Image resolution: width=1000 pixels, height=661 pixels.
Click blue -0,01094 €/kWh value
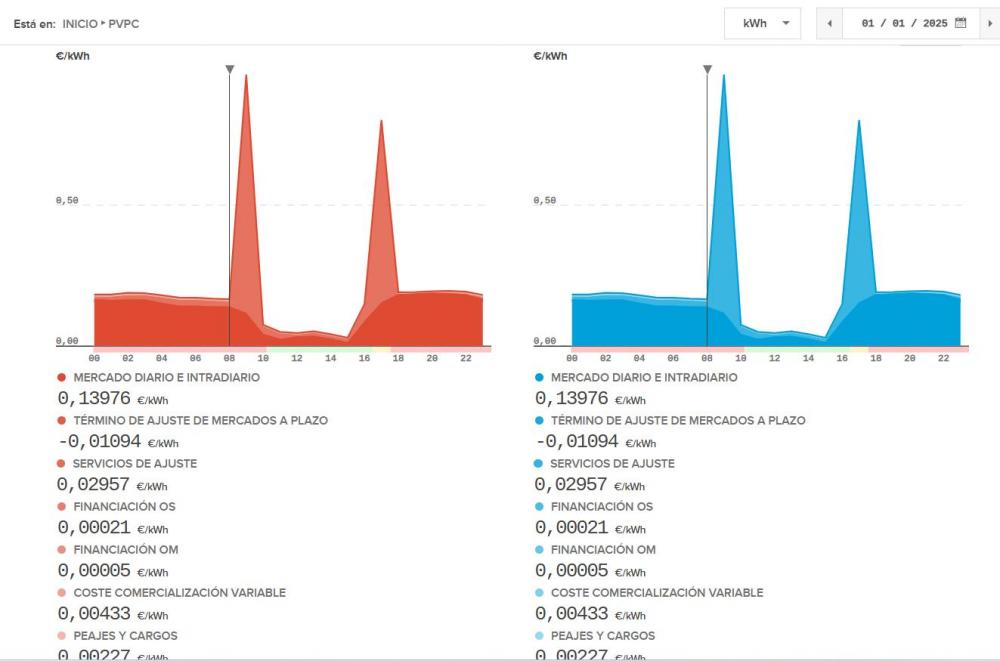(596, 442)
